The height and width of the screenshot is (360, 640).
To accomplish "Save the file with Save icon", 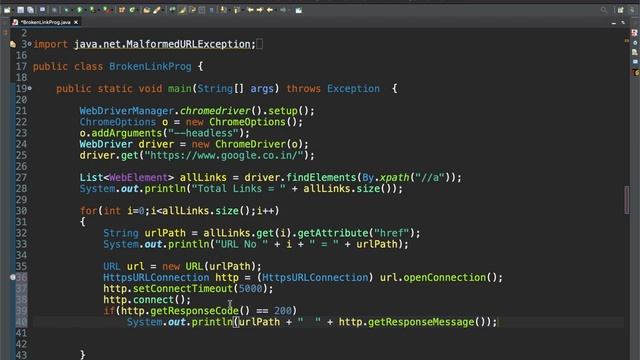I will click(20, 10).
